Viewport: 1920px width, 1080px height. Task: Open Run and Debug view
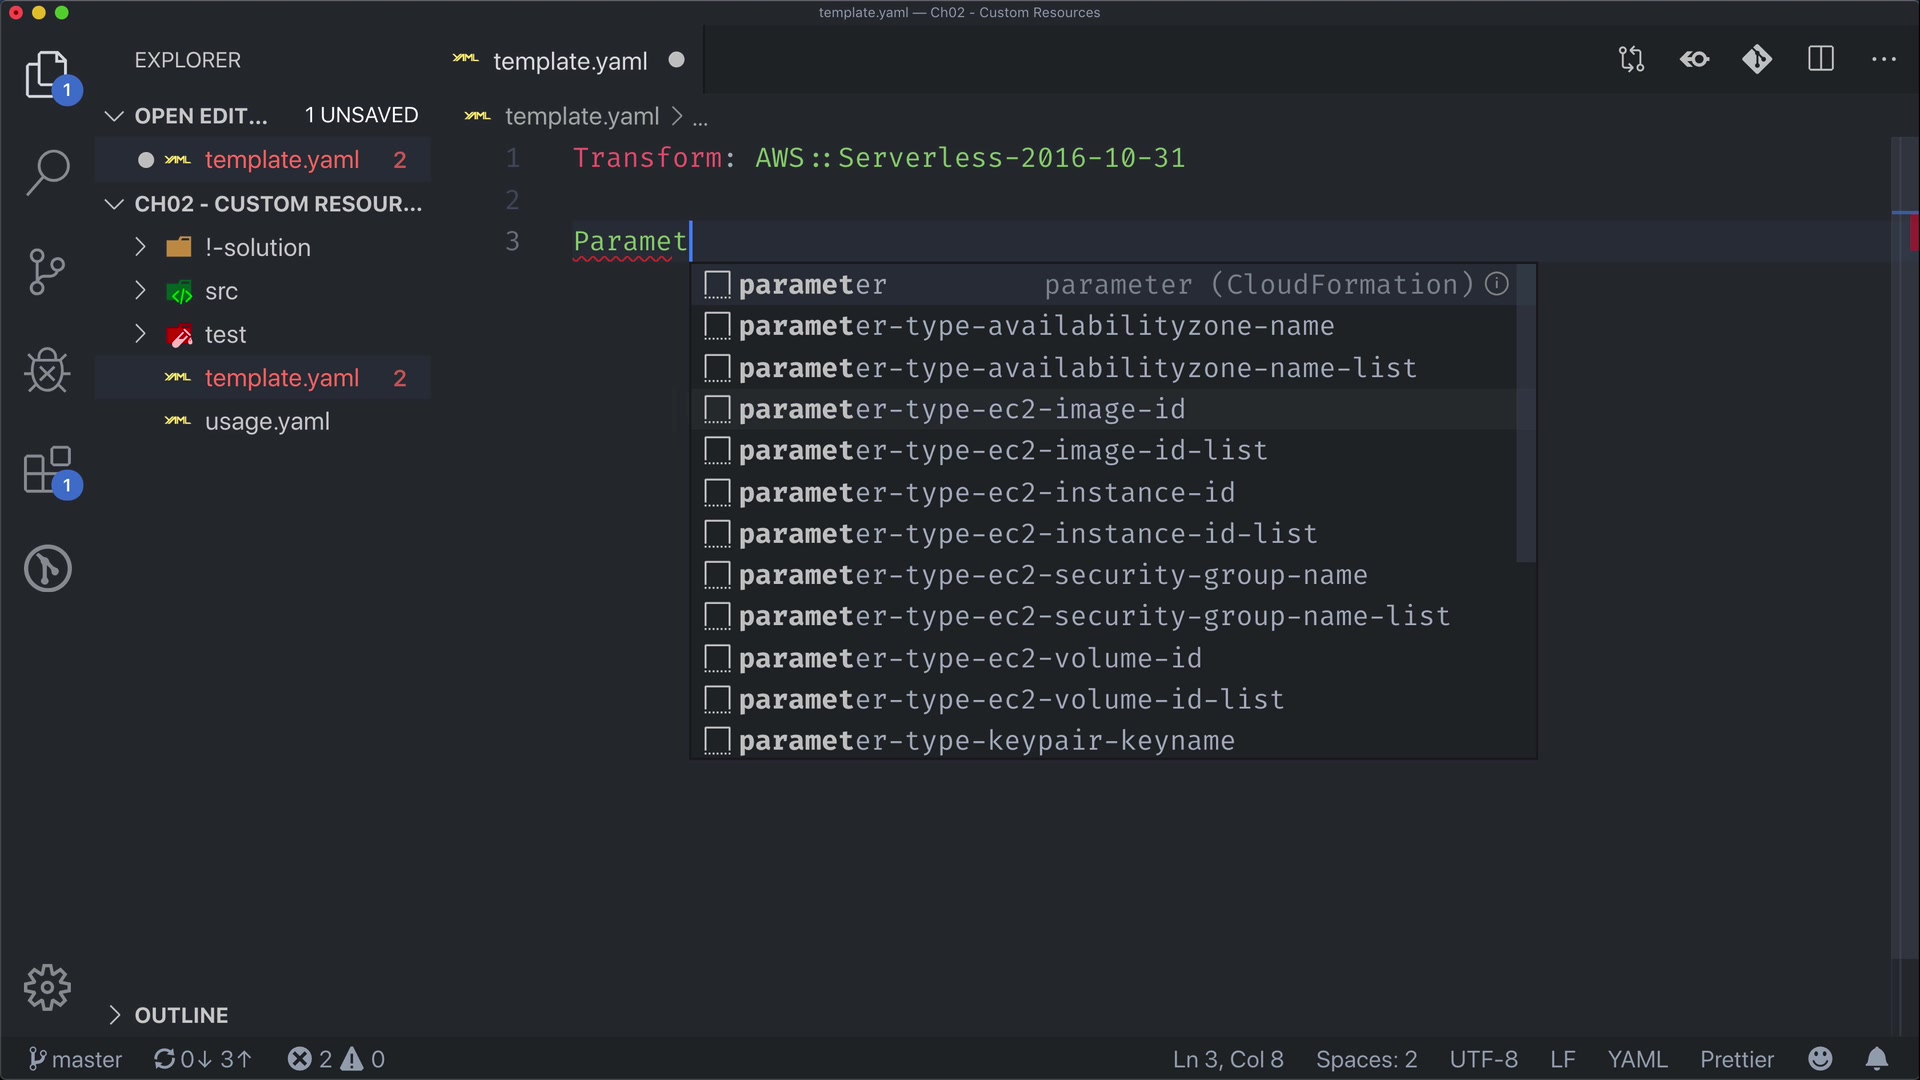[47, 371]
